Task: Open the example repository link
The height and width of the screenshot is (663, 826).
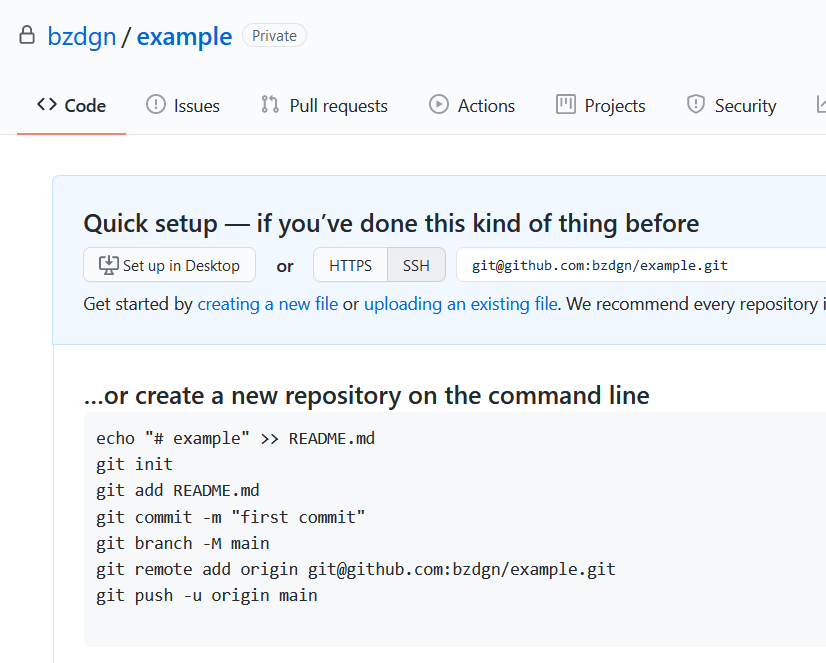Action: 184,36
